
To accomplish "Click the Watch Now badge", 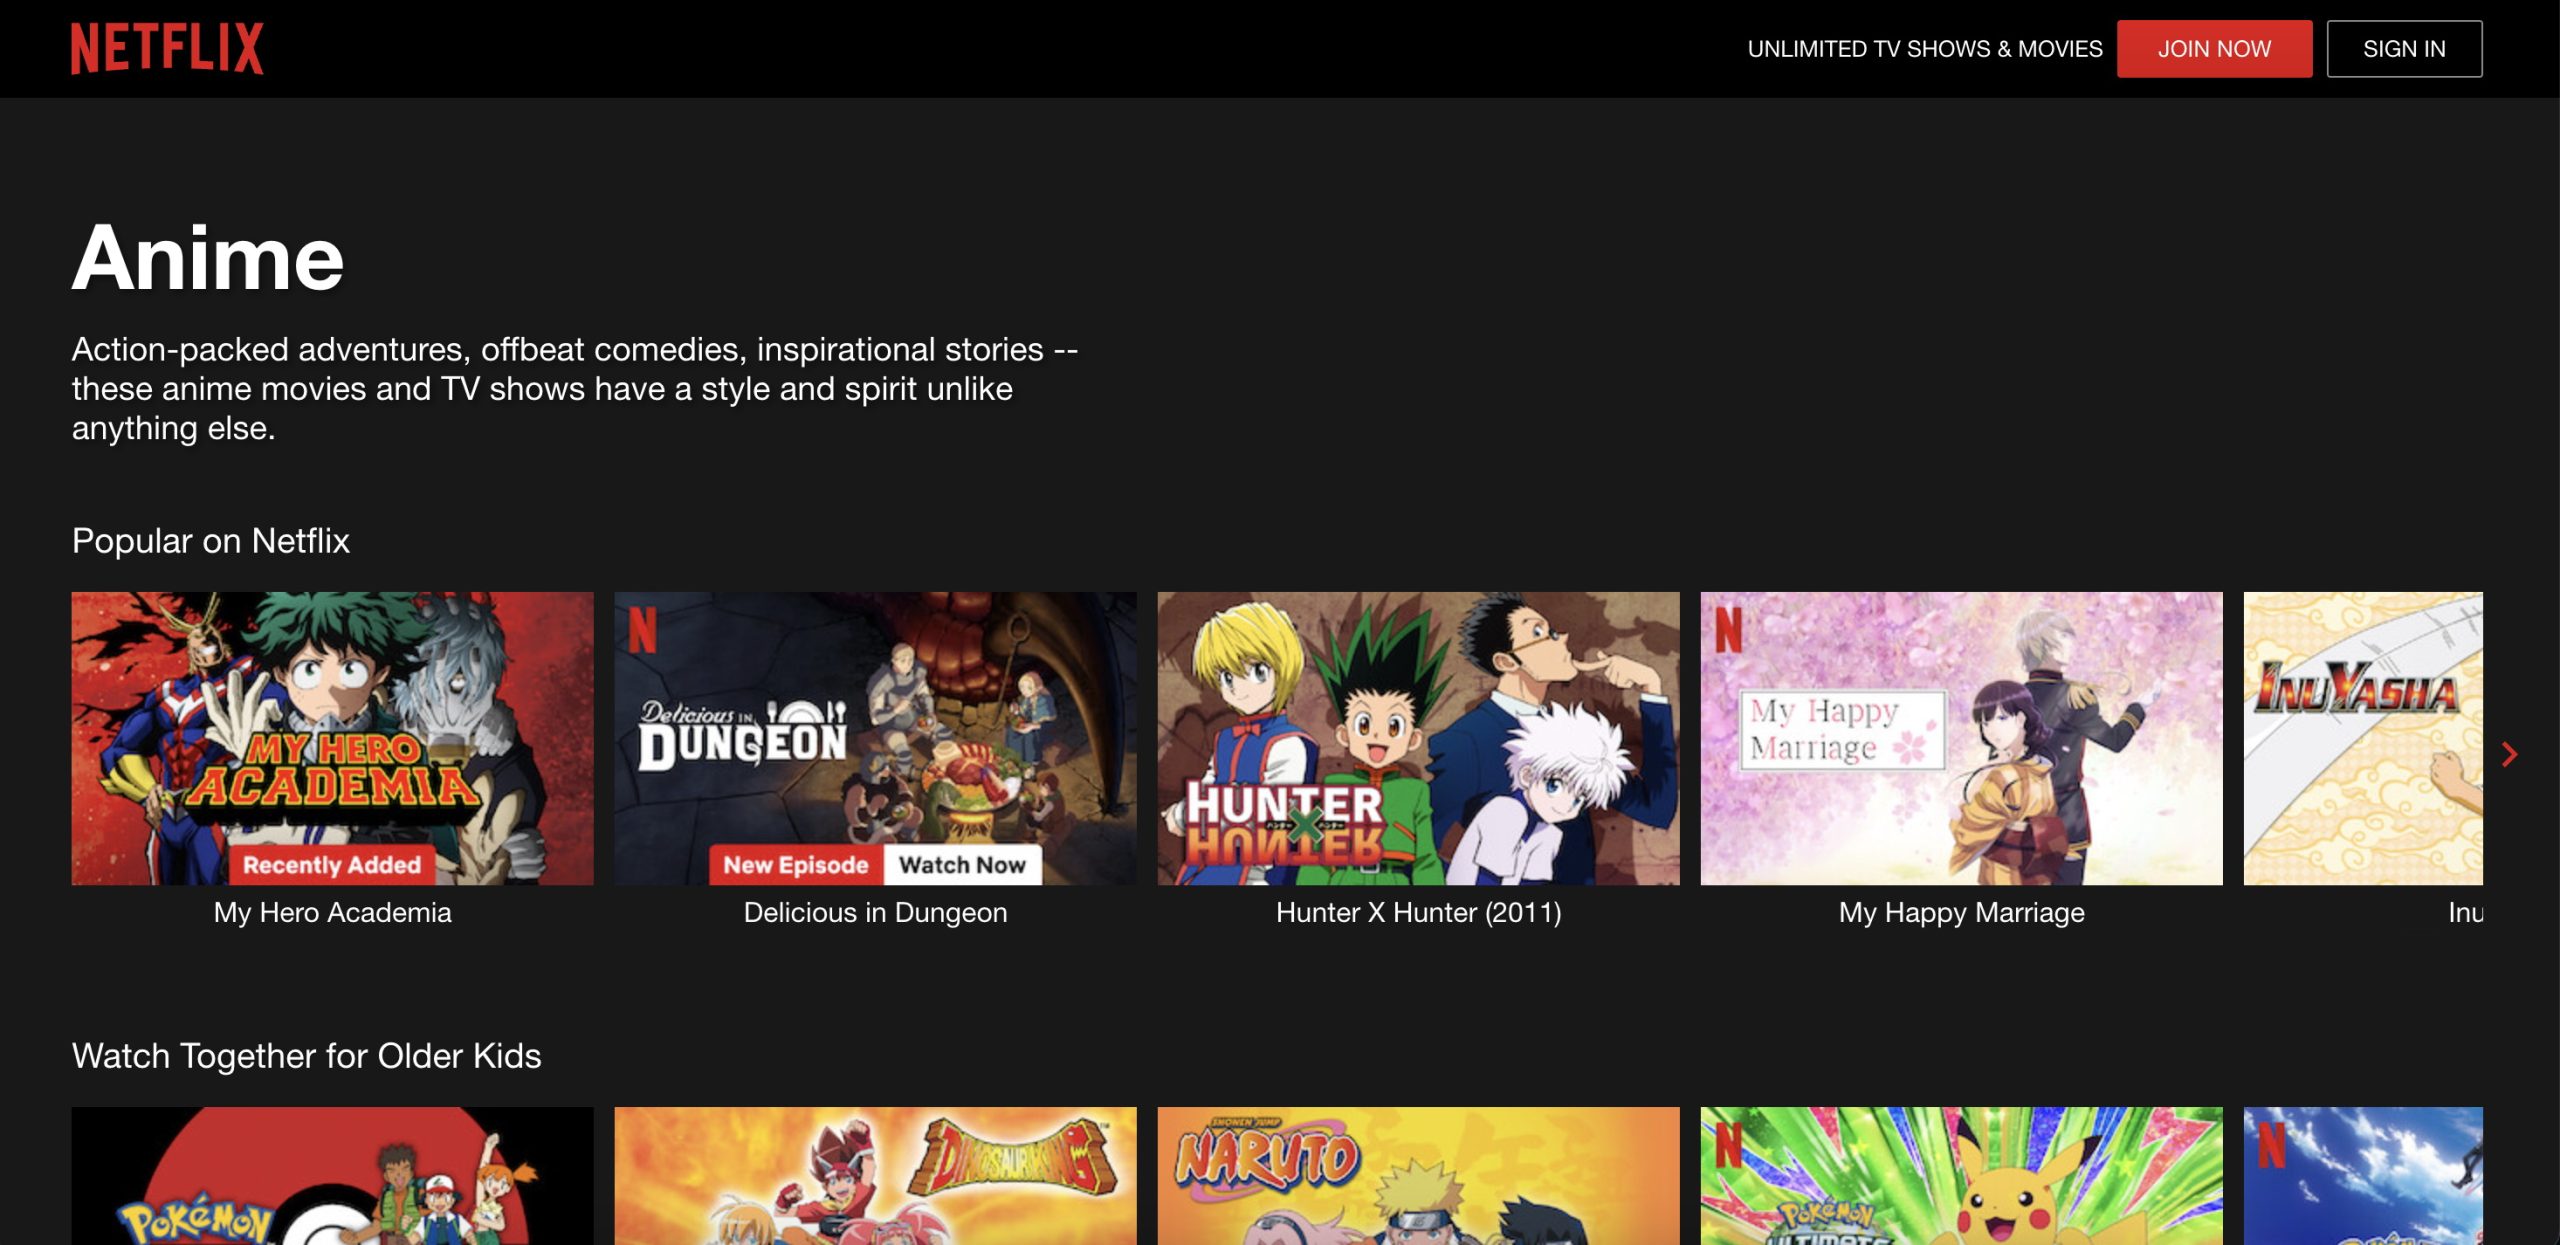I will (961, 864).
